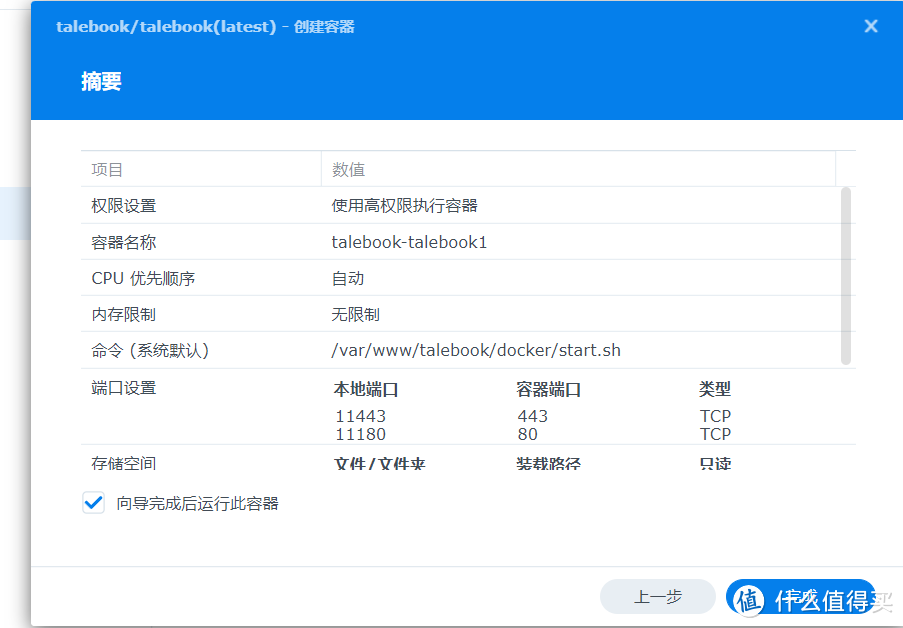Image resolution: width=903 pixels, height=628 pixels.
Task: Click the 上一步 button
Action: pyautogui.click(x=658, y=596)
